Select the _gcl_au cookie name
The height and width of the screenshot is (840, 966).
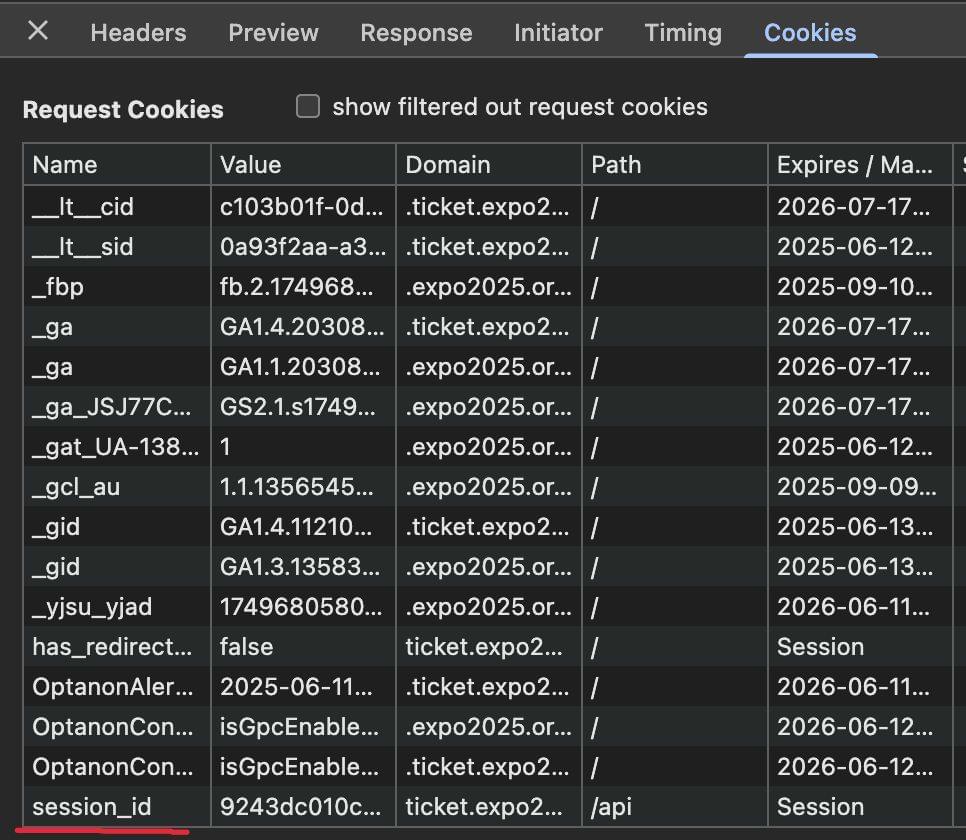tap(76, 487)
